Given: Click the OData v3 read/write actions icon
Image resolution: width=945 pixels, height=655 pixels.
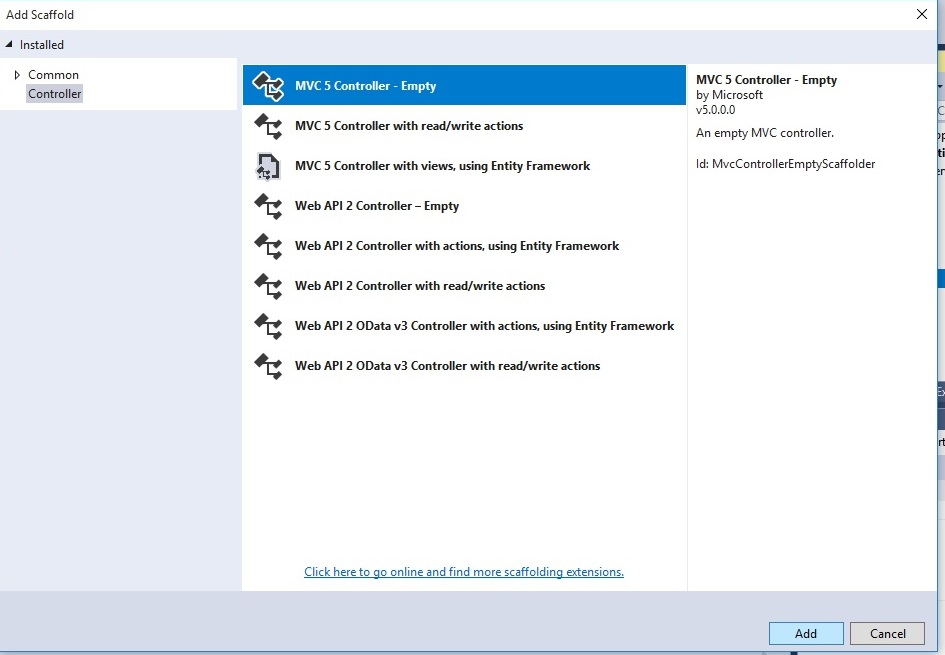Looking at the screenshot, I should [x=268, y=366].
